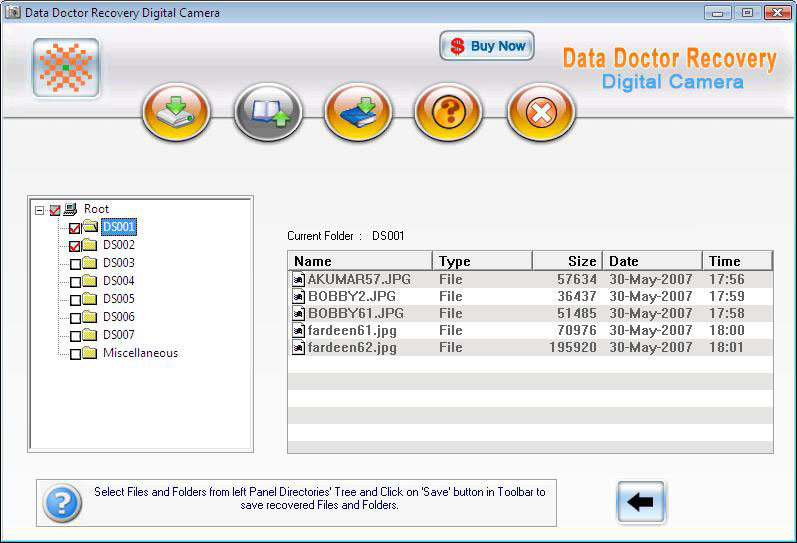The width and height of the screenshot is (797, 543).
Task: Click the size value 195920
Action: 573,348
